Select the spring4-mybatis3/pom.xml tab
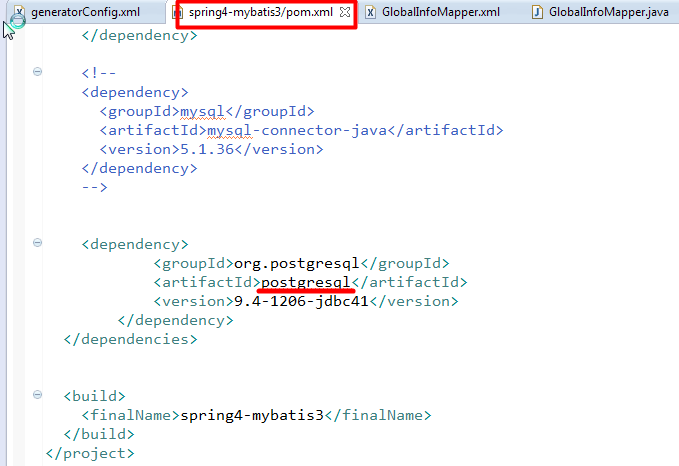 (261, 12)
